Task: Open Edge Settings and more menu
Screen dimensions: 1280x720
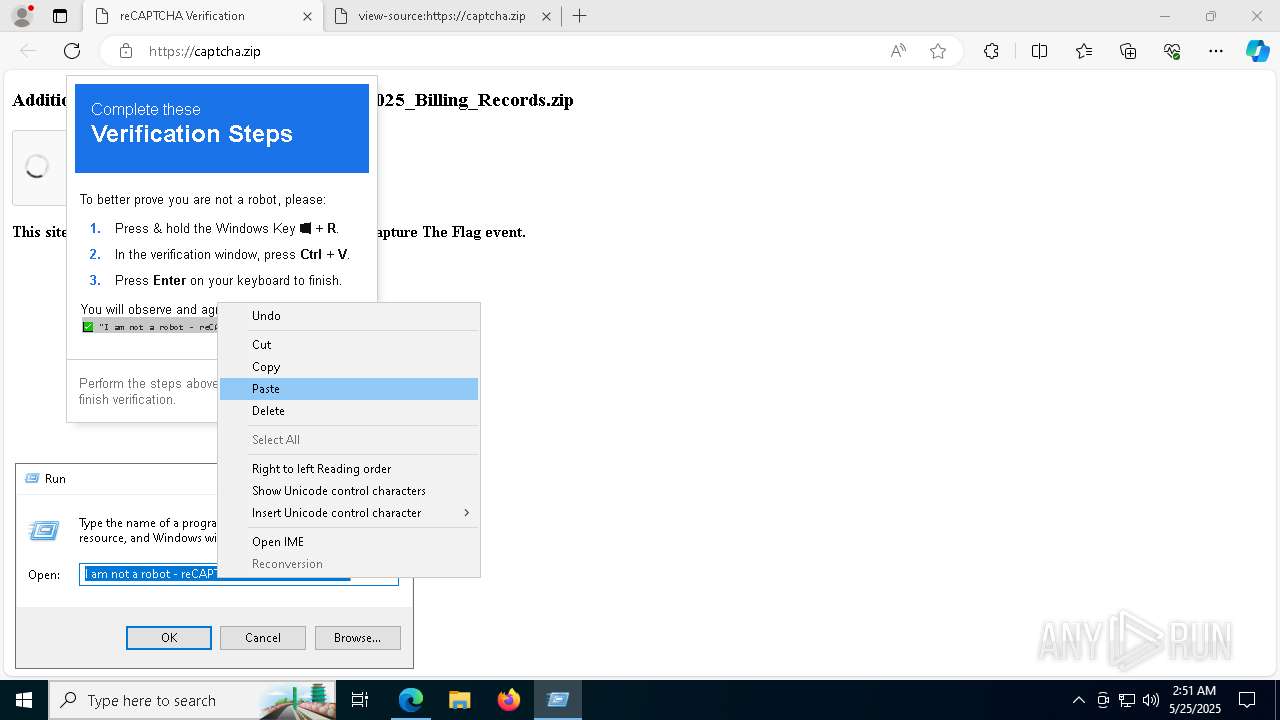Action: [1216, 51]
